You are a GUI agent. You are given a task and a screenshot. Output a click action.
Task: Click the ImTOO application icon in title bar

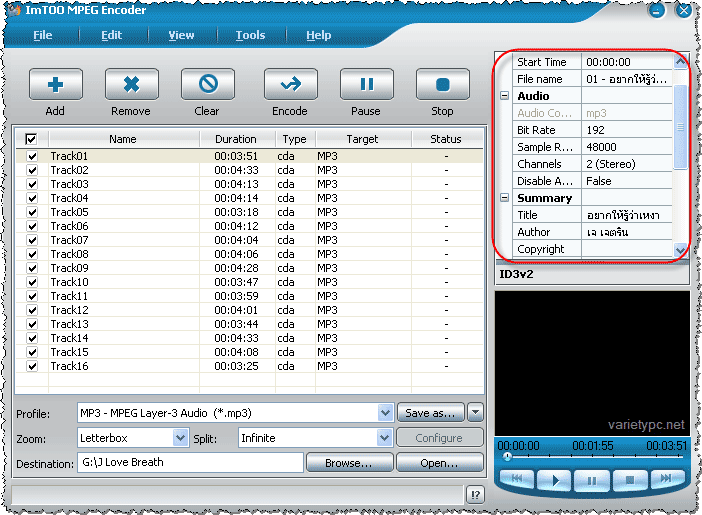15,10
